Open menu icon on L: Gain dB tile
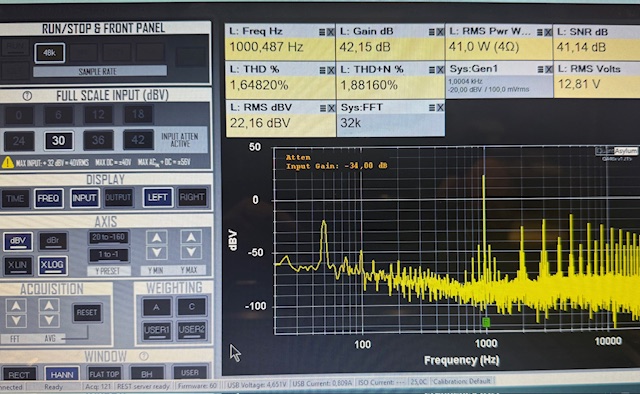 (x=432, y=32)
